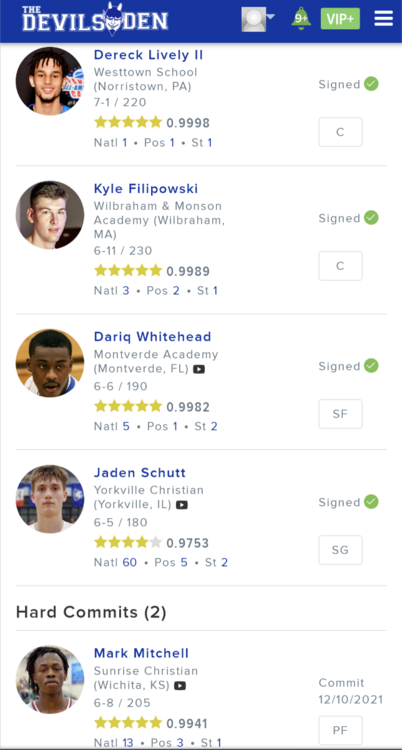Select C position button for Dereck Lively
The image size is (402, 750).
[x=340, y=132]
